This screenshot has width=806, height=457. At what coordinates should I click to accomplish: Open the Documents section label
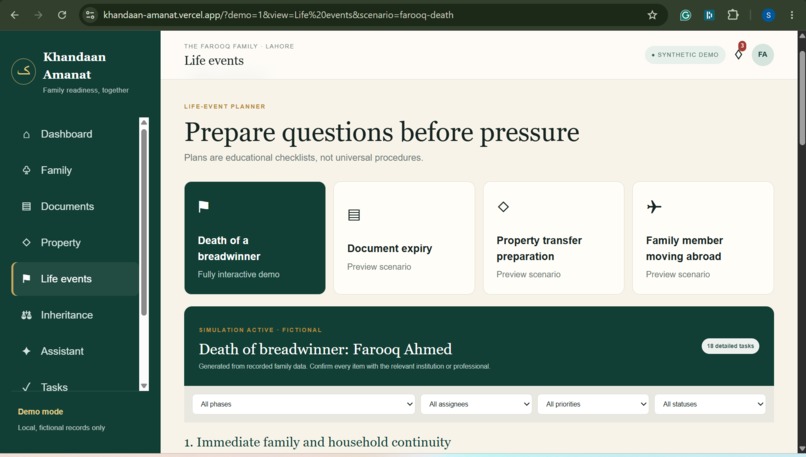coord(67,207)
